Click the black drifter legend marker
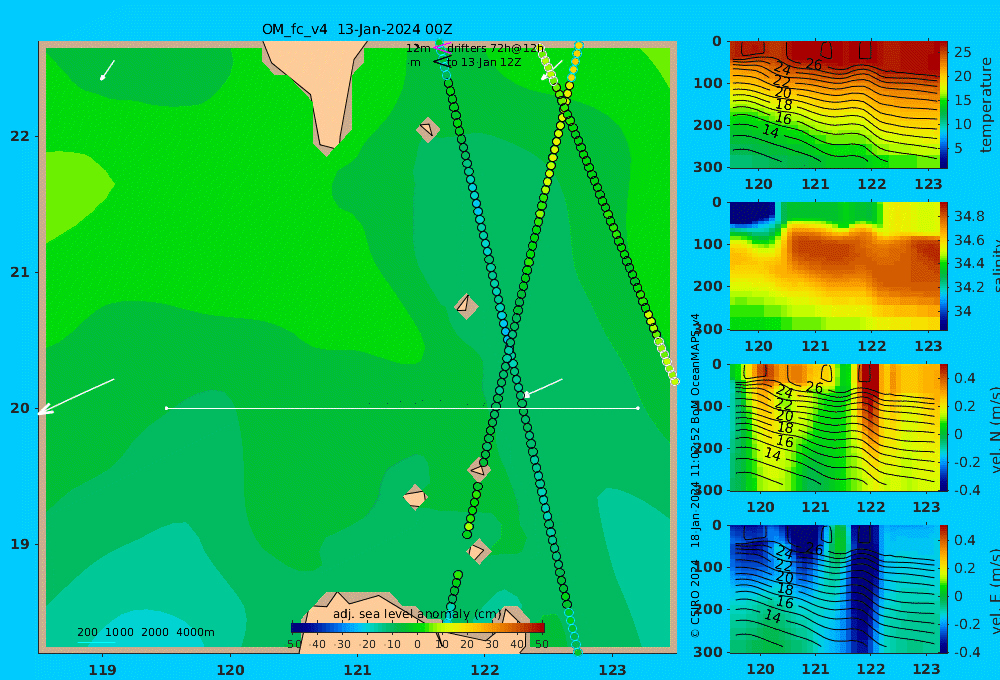Screen dimensions: 1000x680 (x=441, y=62)
